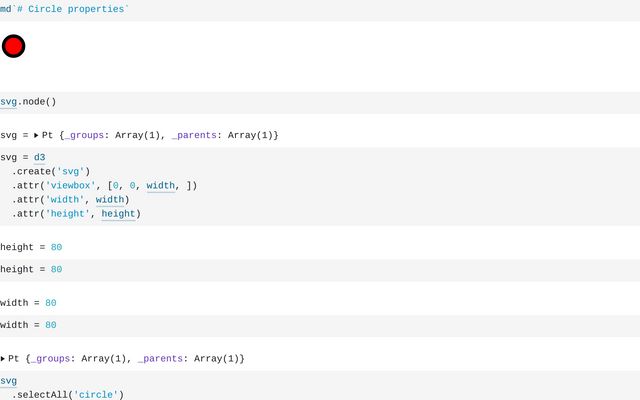Expand the unnamed Pt object near the bottom
The height and width of the screenshot is (400, 640).
pyautogui.click(x=3, y=358)
